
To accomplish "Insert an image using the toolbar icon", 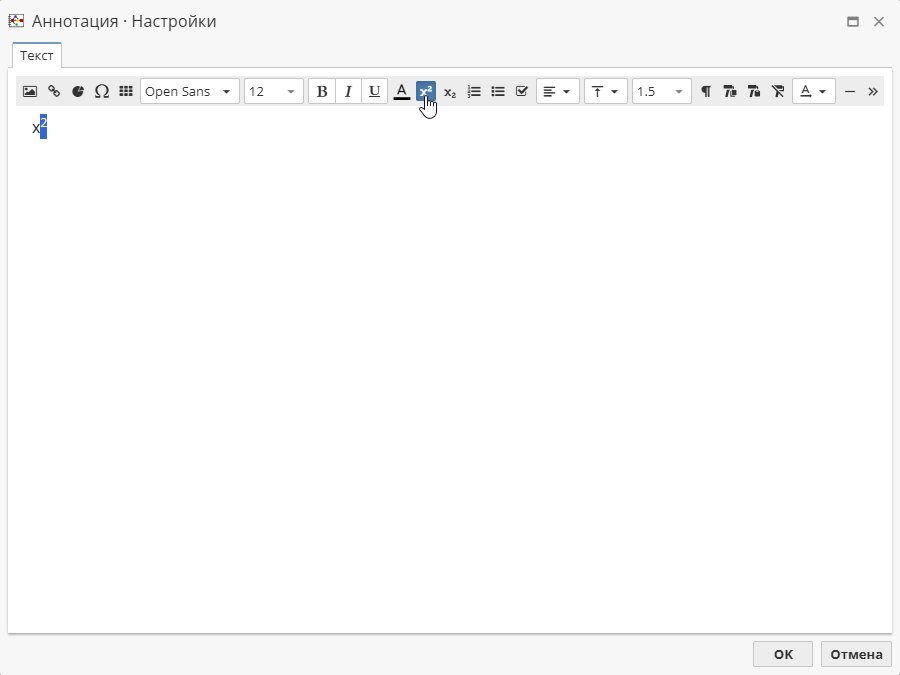I will [x=29, y=91].
